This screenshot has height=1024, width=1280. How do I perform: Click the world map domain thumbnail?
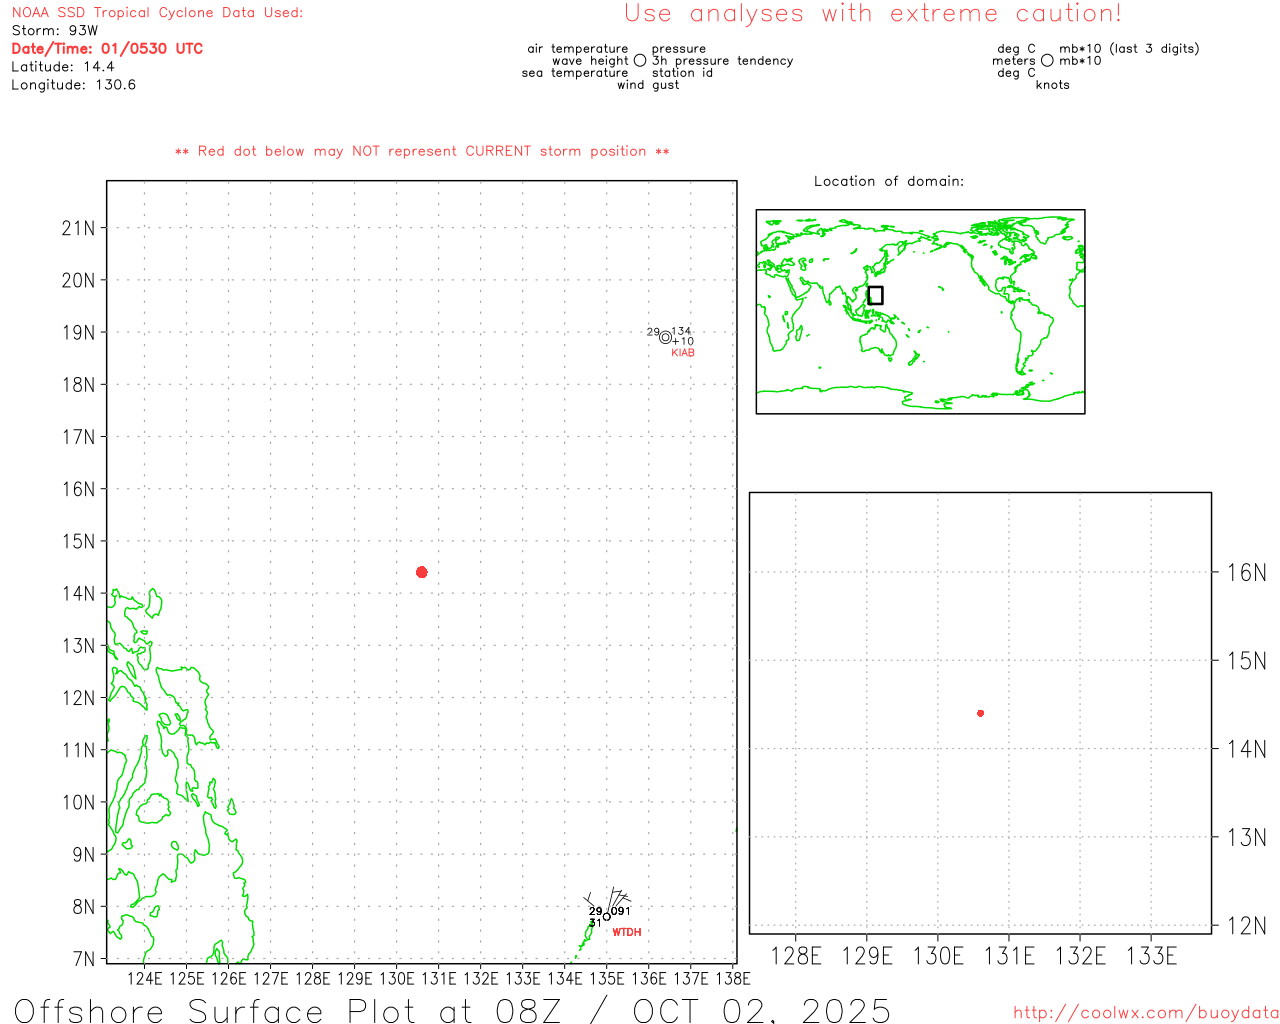click(920, 311)
